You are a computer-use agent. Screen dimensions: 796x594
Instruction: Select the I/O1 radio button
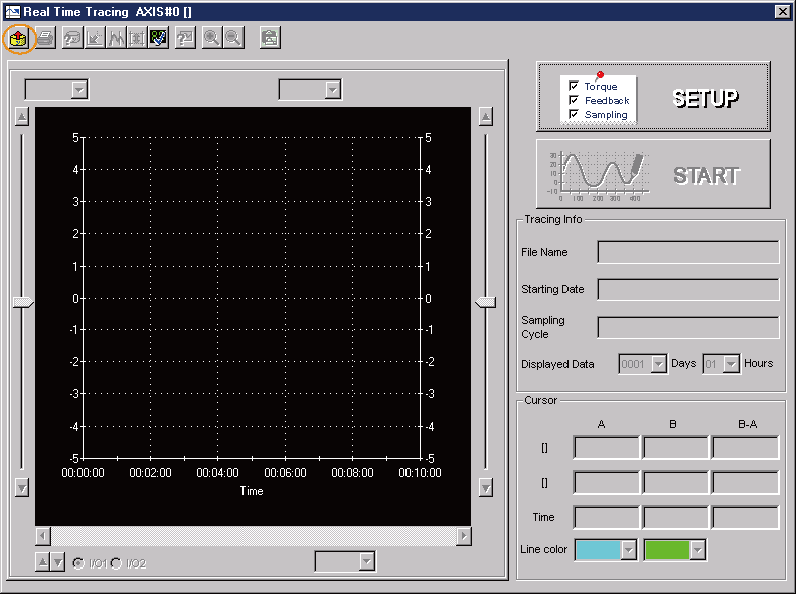tap(78, 563)
